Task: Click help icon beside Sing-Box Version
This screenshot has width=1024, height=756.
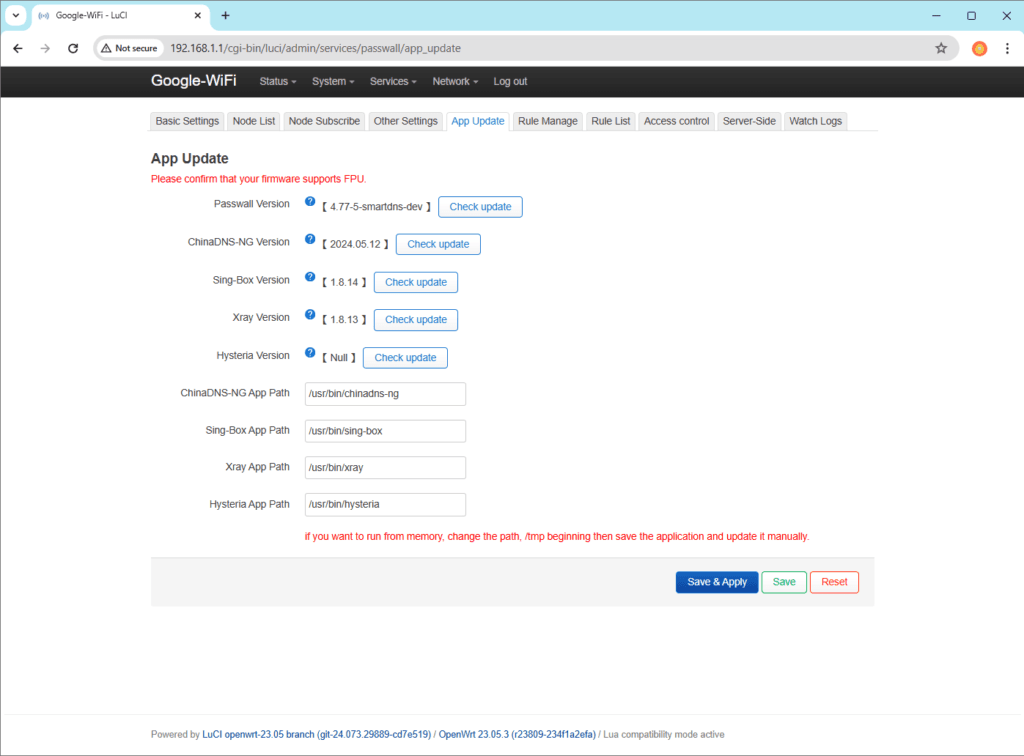Action: (310, 277)
